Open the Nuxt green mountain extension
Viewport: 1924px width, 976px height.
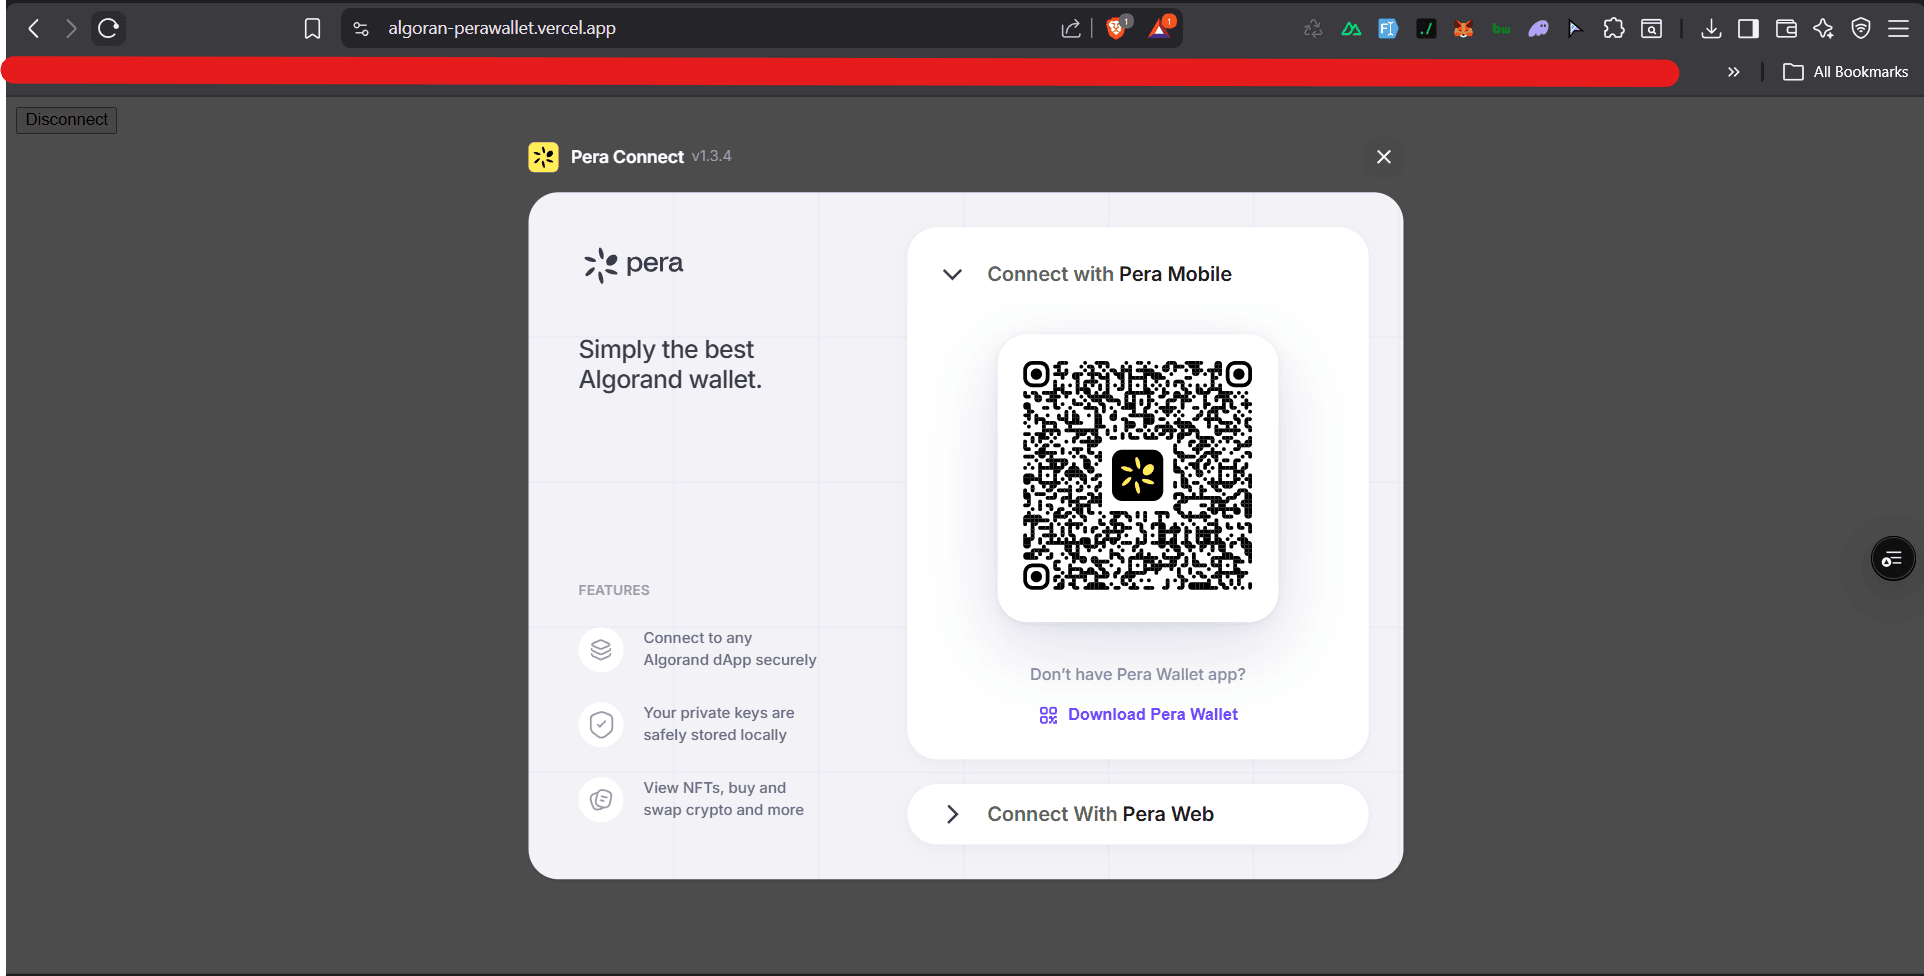1351,29
